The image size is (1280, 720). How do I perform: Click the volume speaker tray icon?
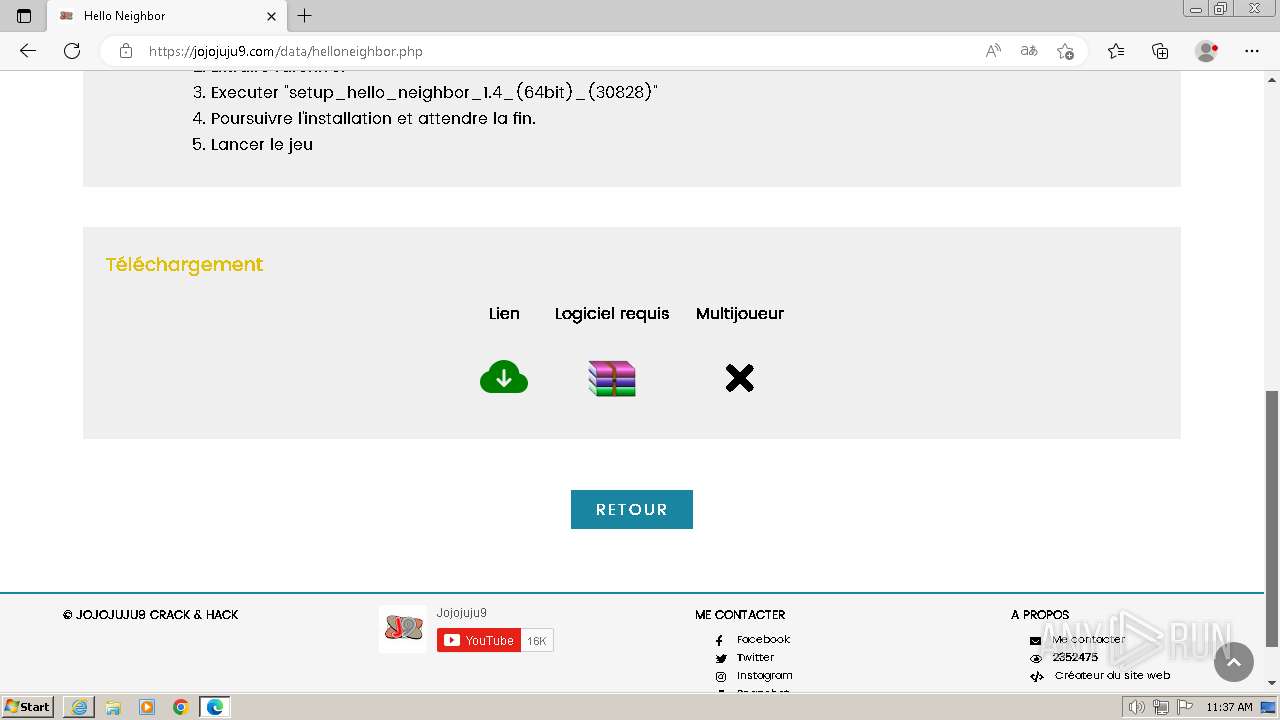[x=1138, y=707]
